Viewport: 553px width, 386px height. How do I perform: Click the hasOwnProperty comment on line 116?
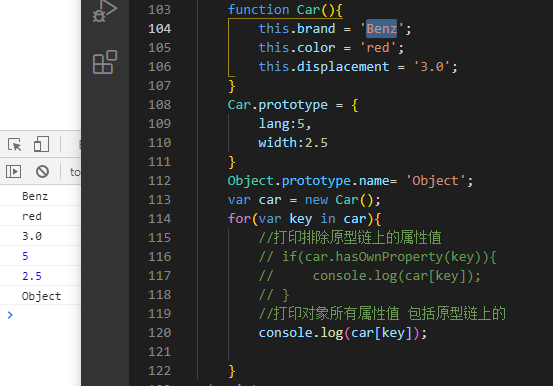click(378, 257)
